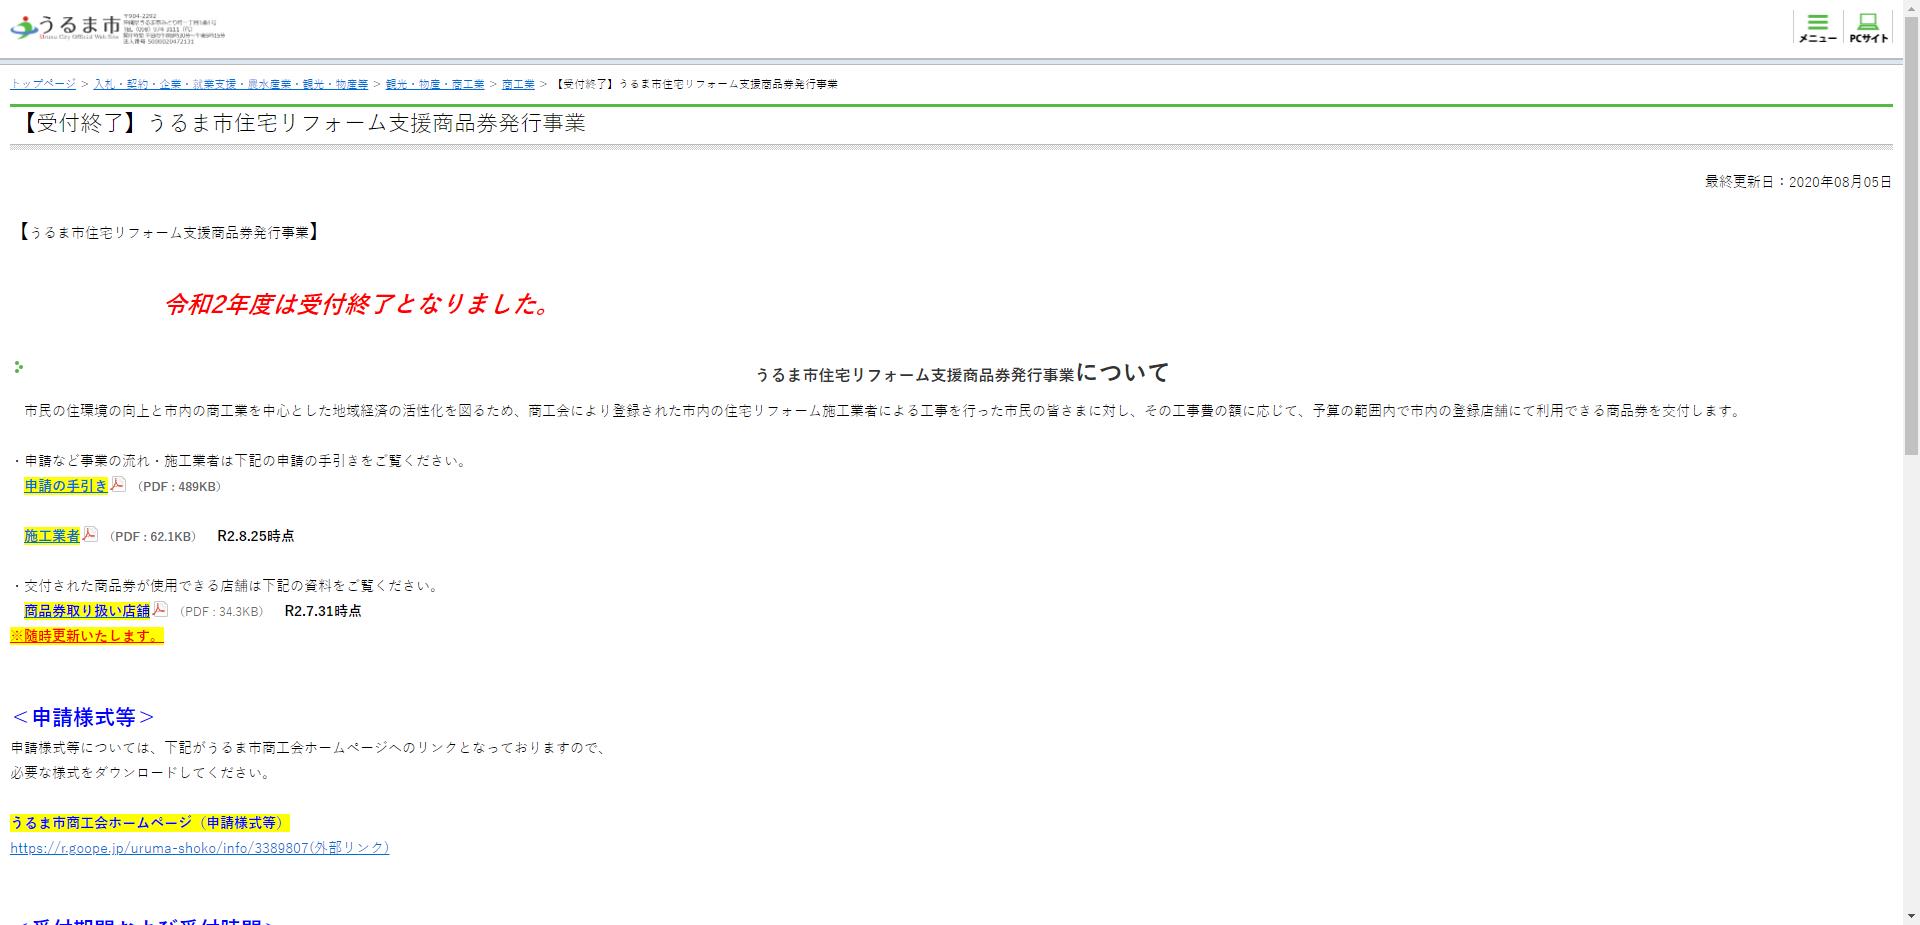
Task: Click the 施工業者 link
Action: coord(50,535)
